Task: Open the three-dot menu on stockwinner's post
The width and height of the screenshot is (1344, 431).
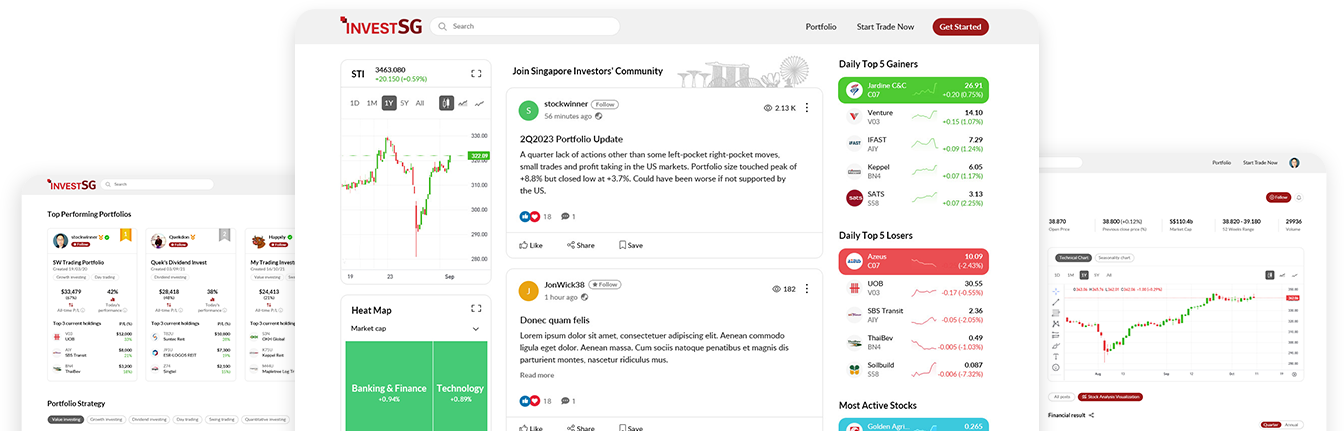Action: click(x=807, y=108)
